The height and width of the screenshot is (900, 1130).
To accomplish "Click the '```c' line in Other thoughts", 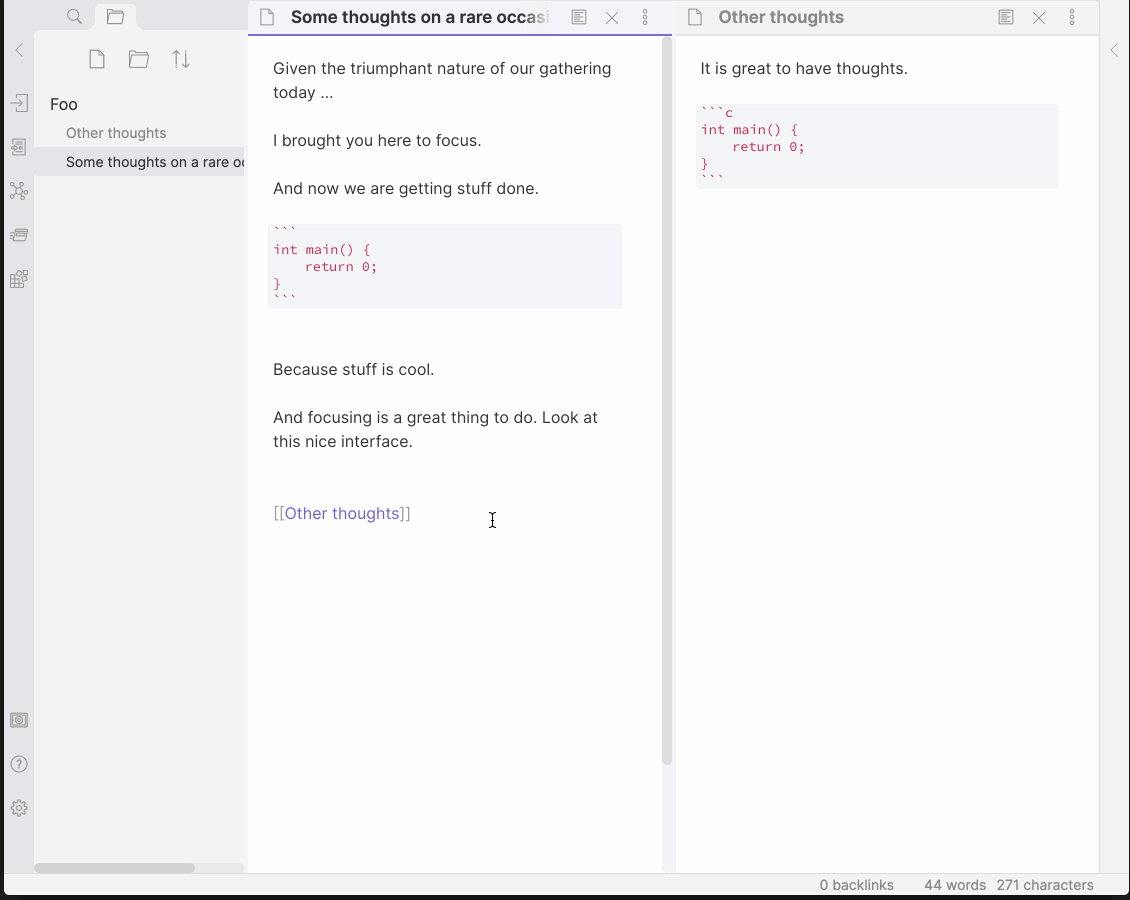I will click(717, 112).
